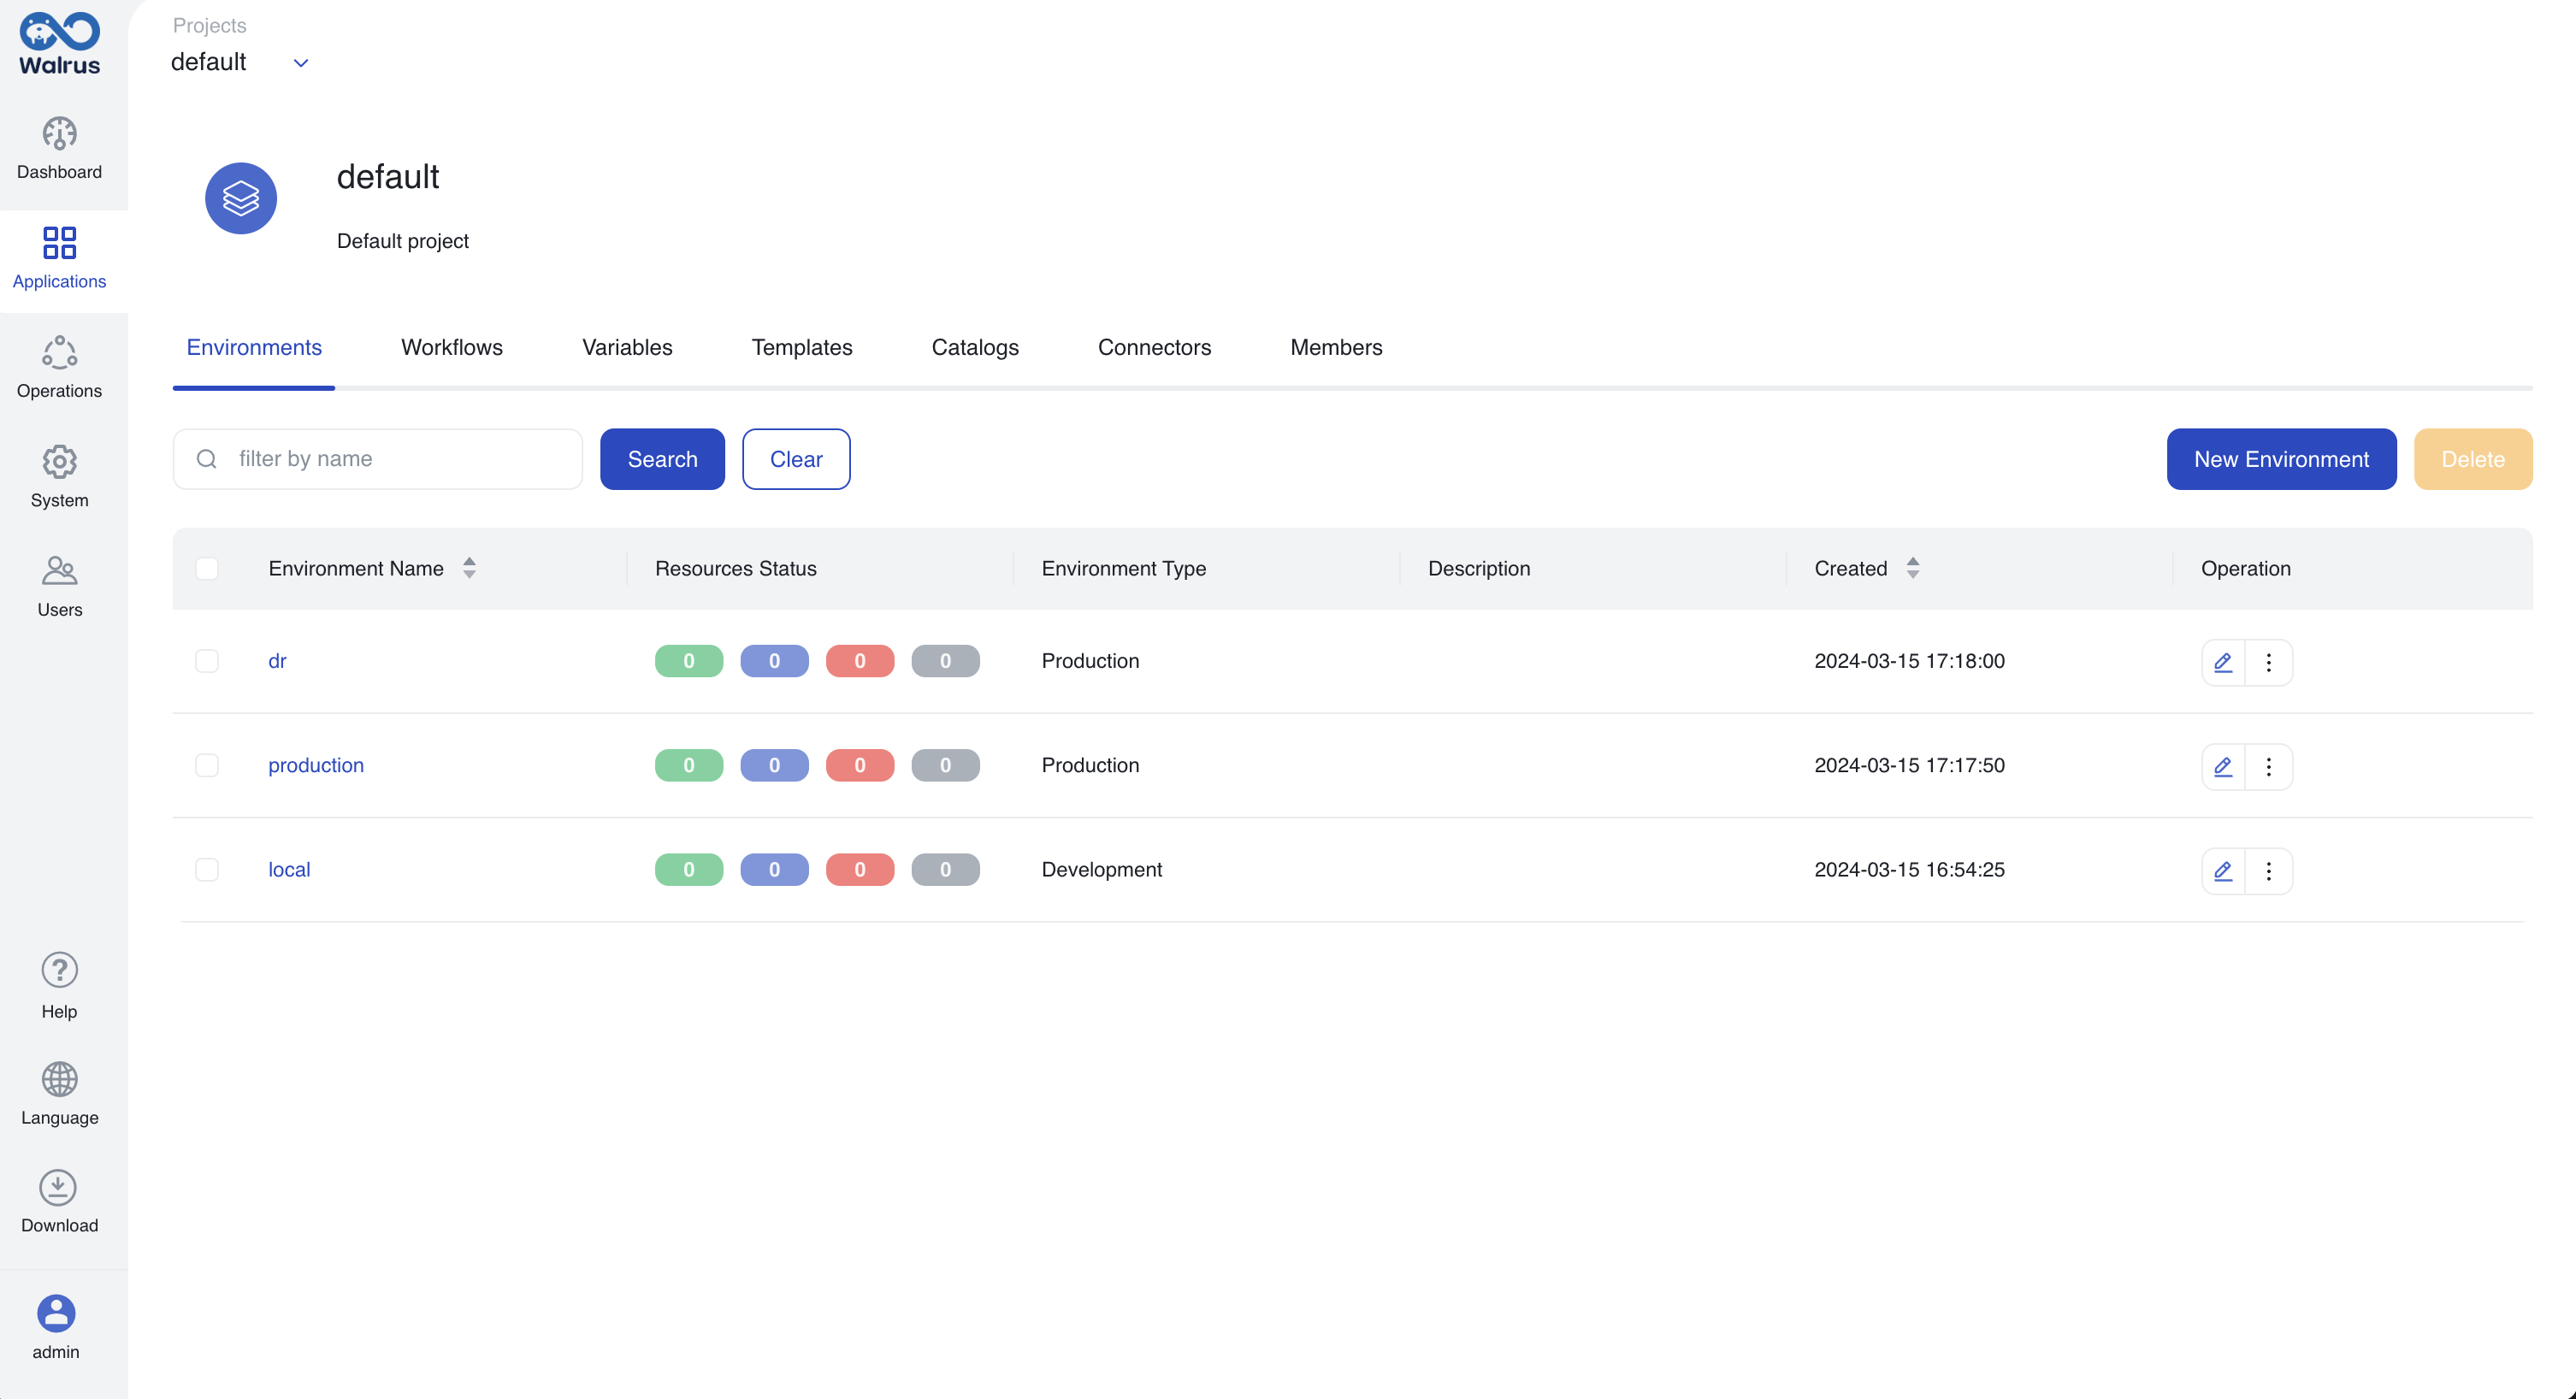The image size is (2576, 1399).
Task: Expand options menu for production environment
Action: (x=2269, y=767)
